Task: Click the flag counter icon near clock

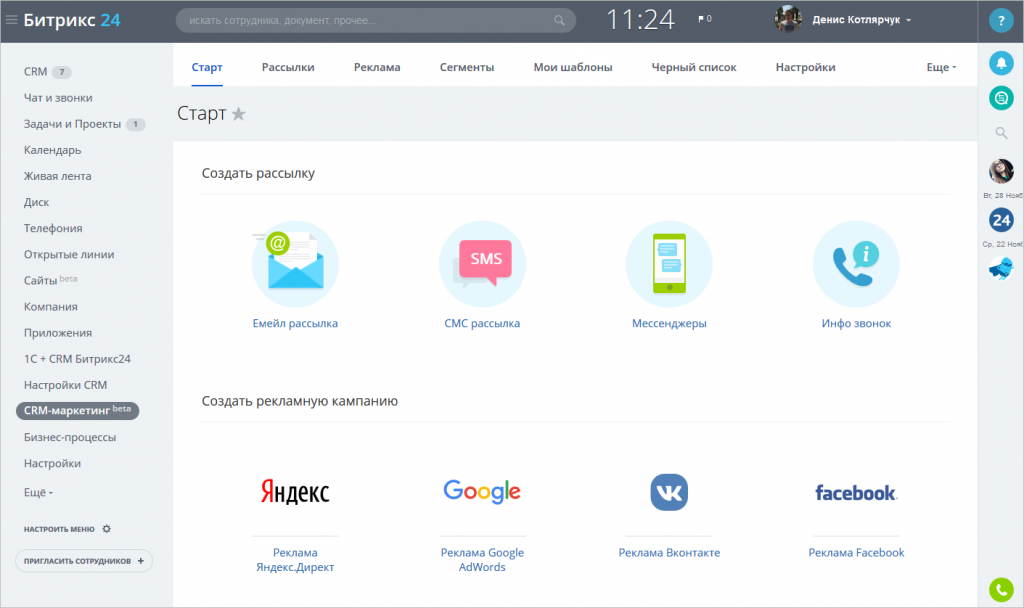Action: (x=705, y=19)
